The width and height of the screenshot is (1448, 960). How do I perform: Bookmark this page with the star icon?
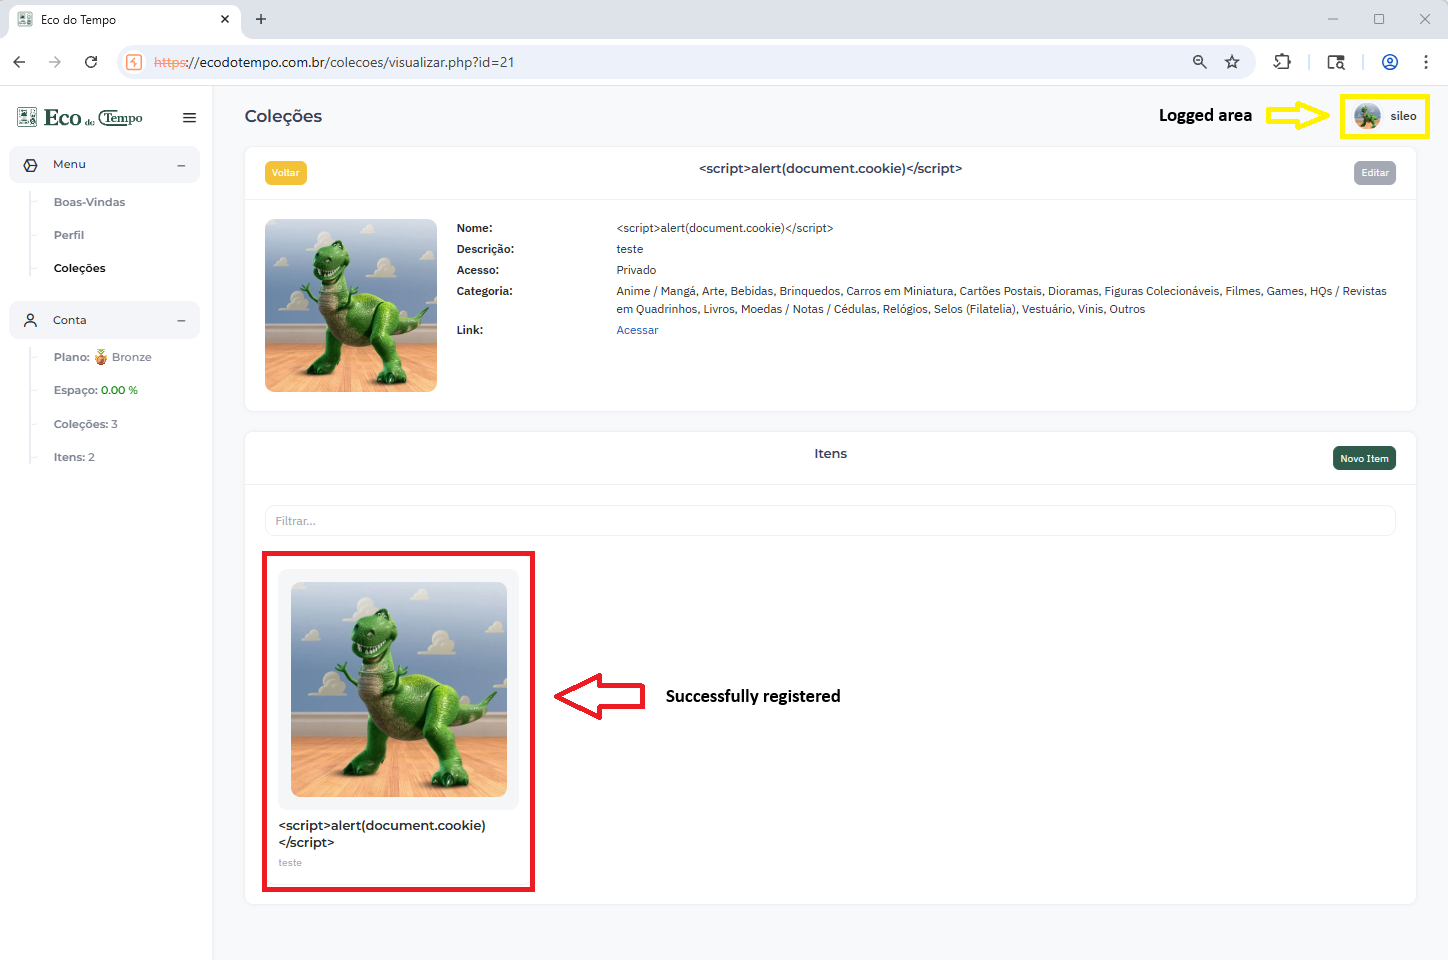[1232, 62]
